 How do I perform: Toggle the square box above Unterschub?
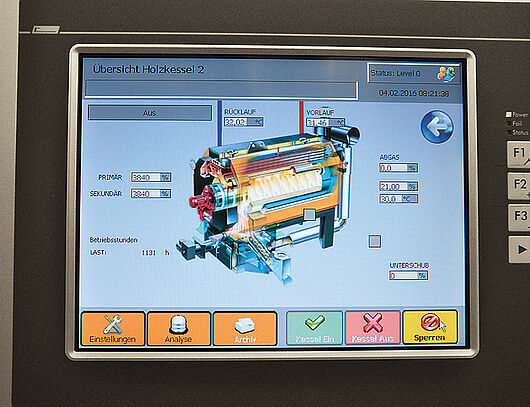pos(374,241)
